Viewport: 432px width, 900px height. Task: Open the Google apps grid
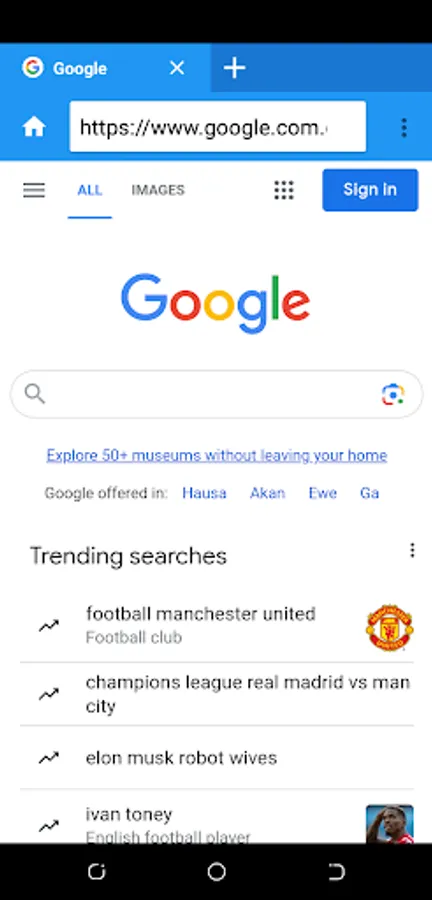point(284,190)
